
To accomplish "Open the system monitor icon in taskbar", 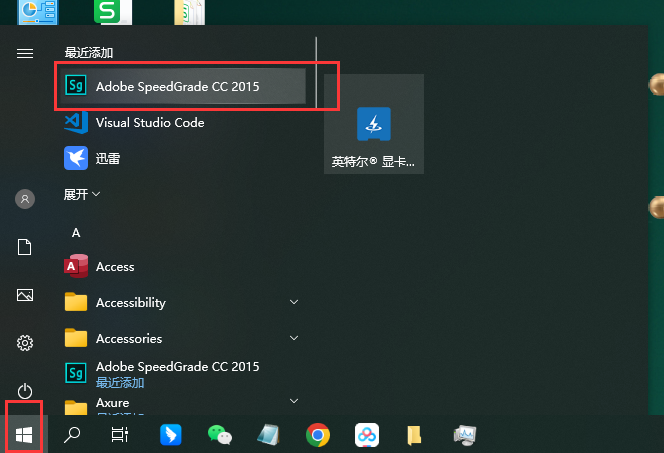I will coord(465,435).
